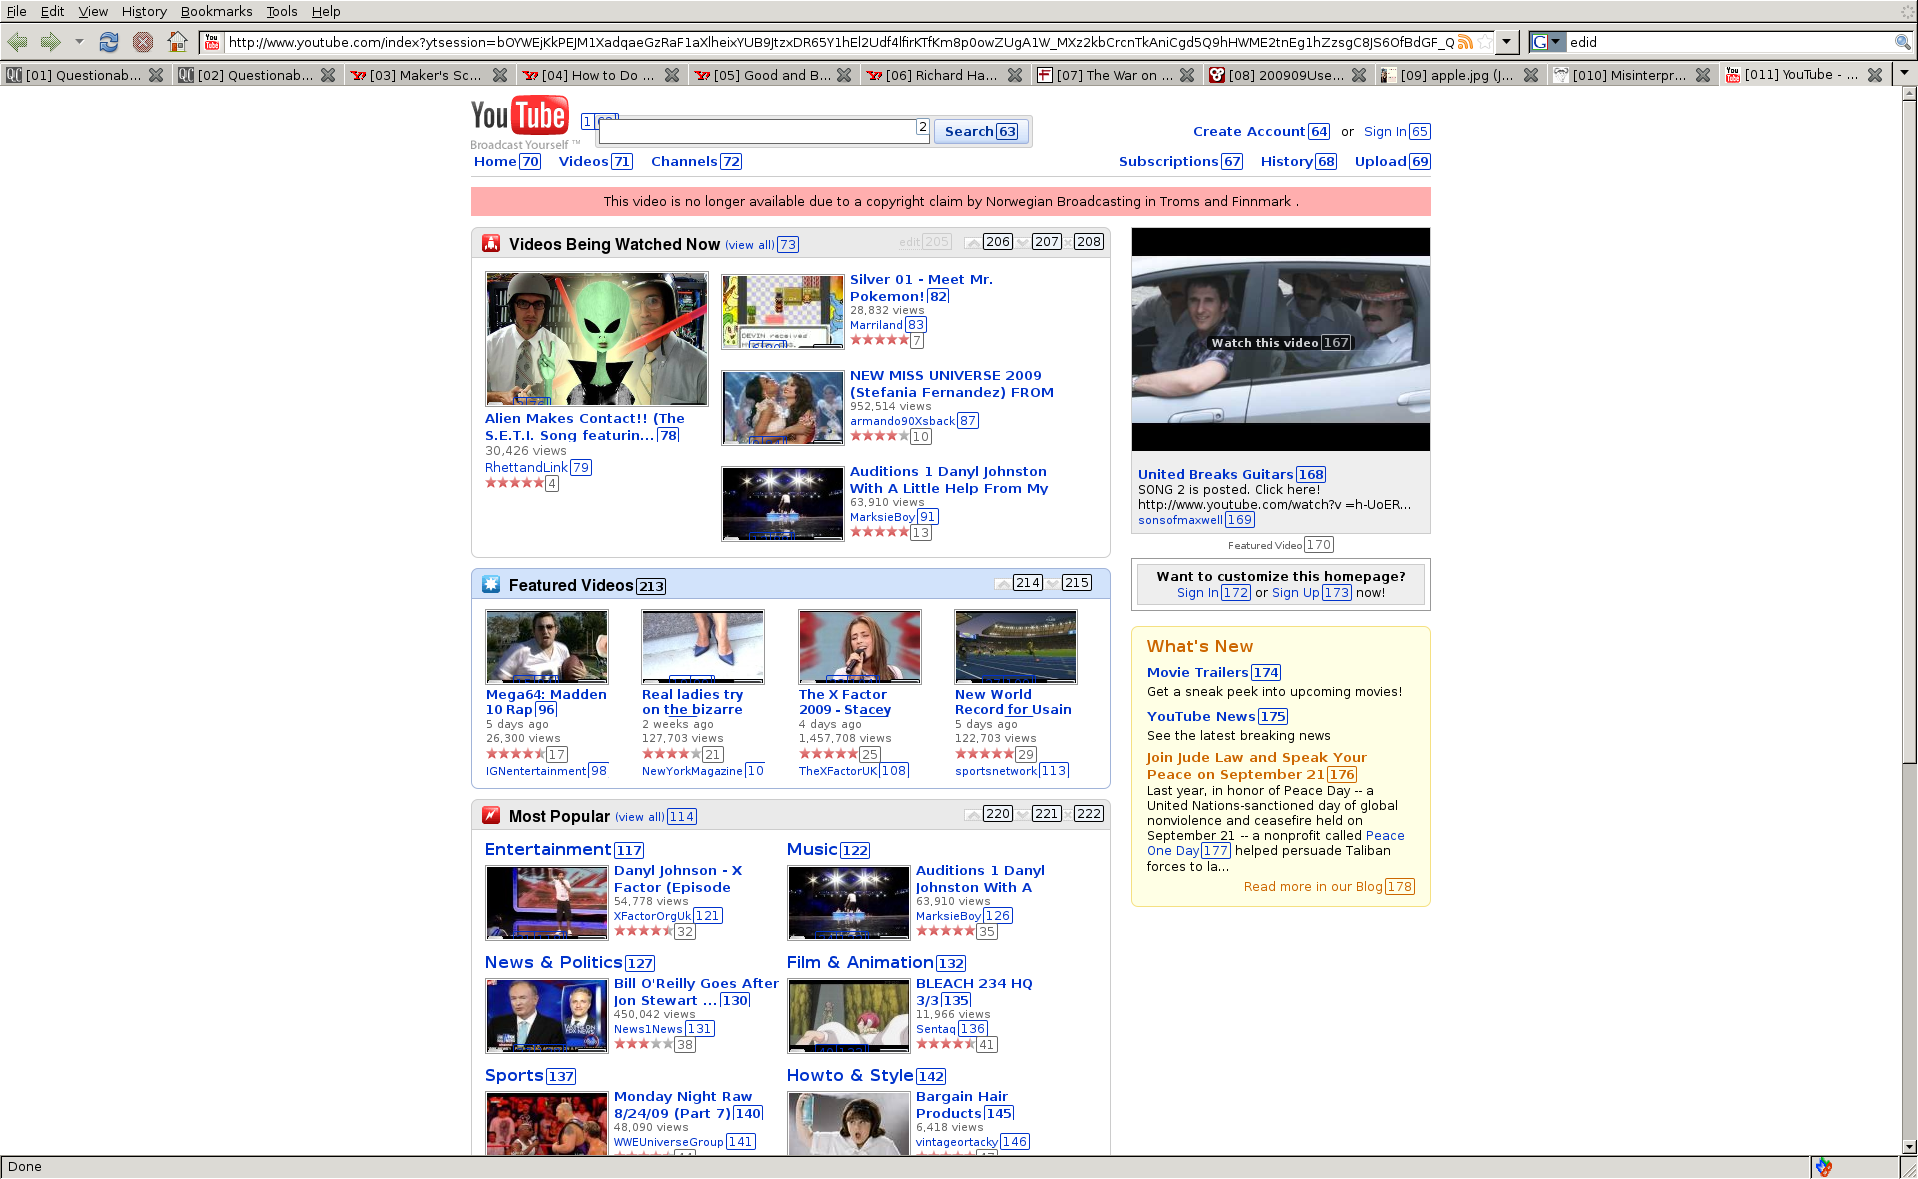This screenshot has height=1179, width=1918.
Task: Close the [03] Maker's Sc... tab
Action: point(500,75)
